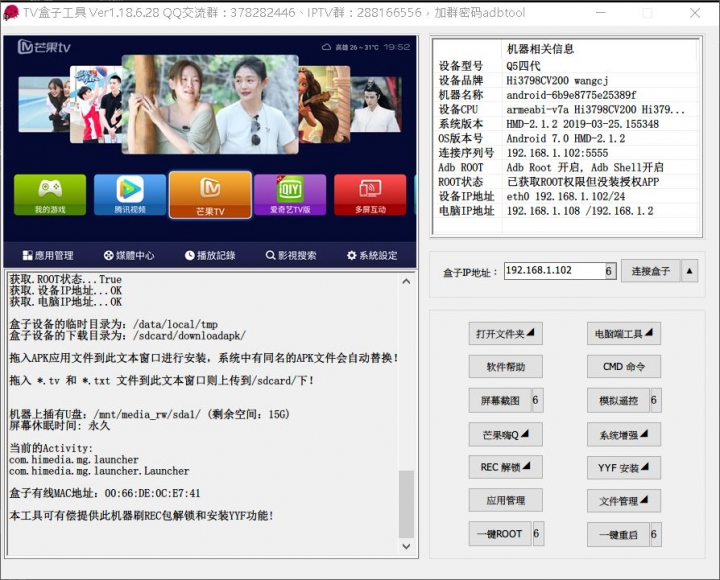Select the 设备型号 Q5四代 row

(566, 66)
